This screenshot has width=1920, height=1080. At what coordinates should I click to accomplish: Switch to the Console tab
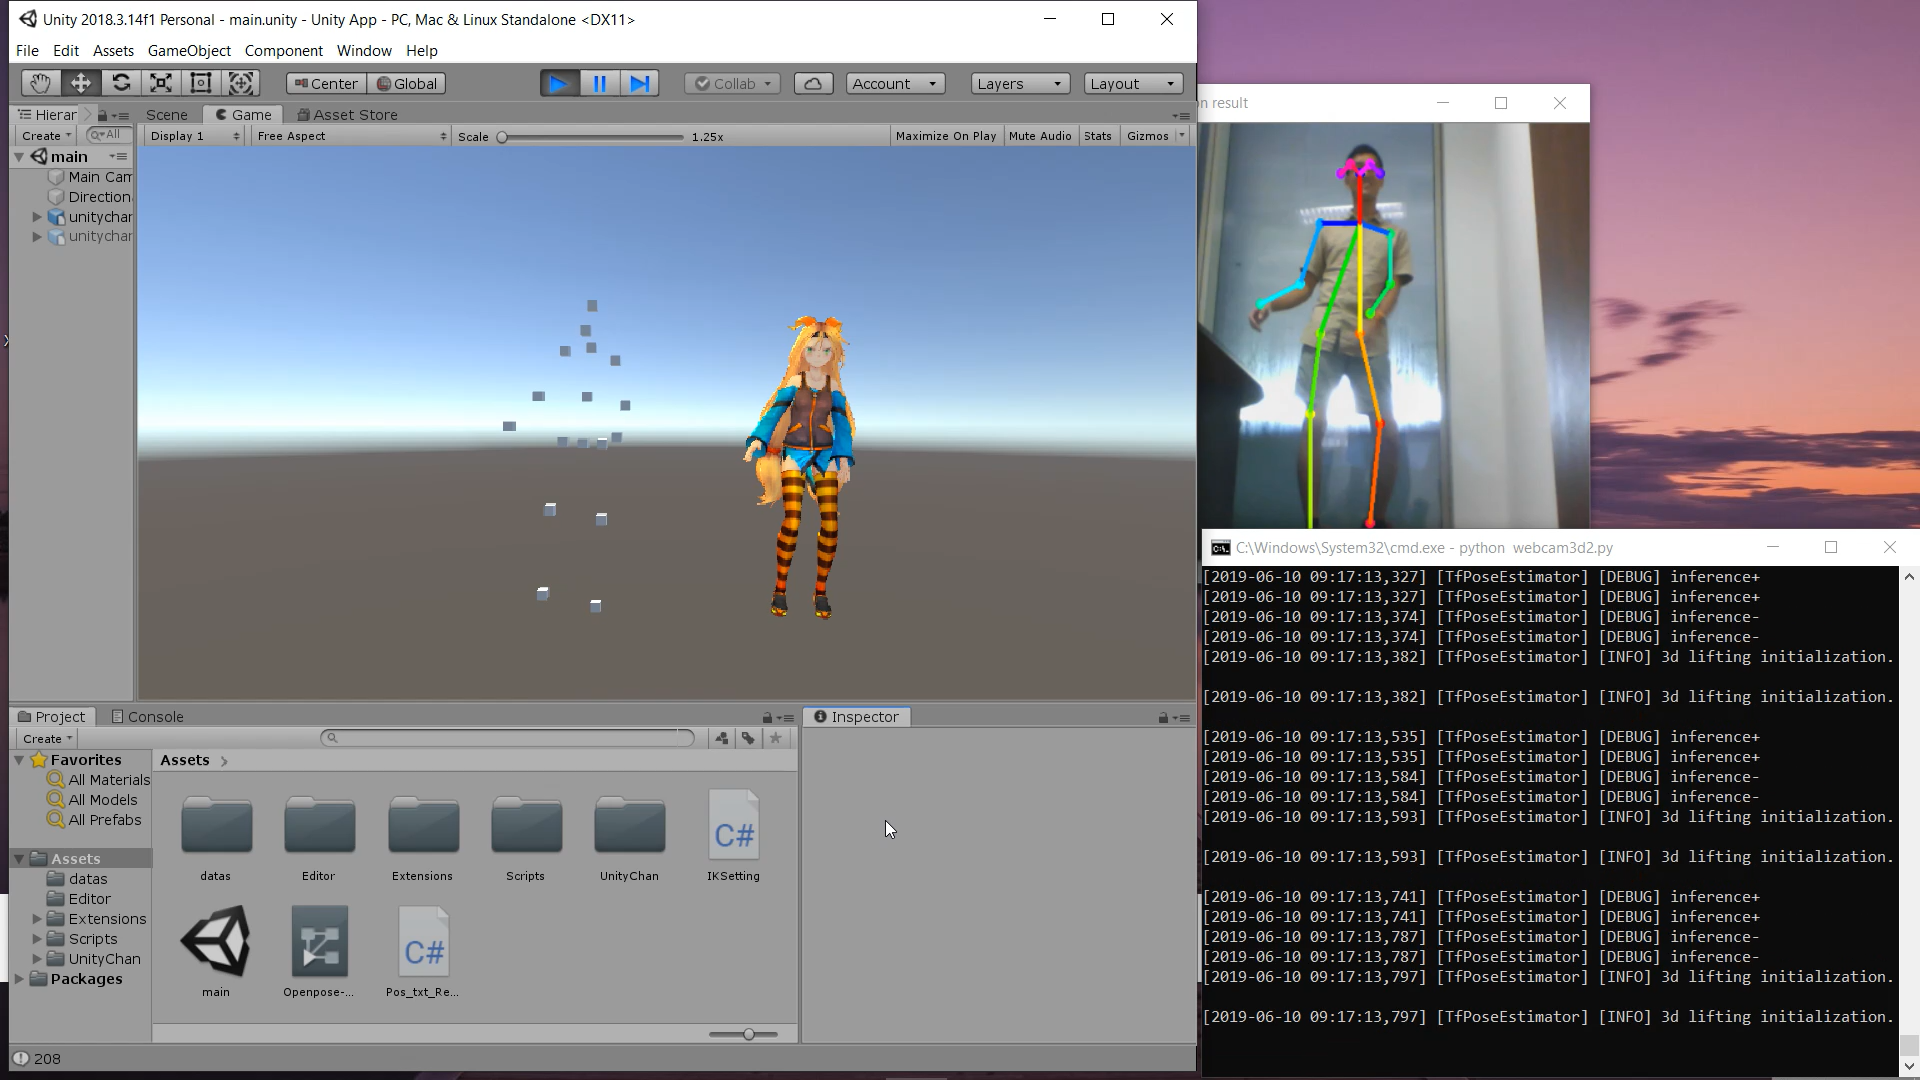147,717
